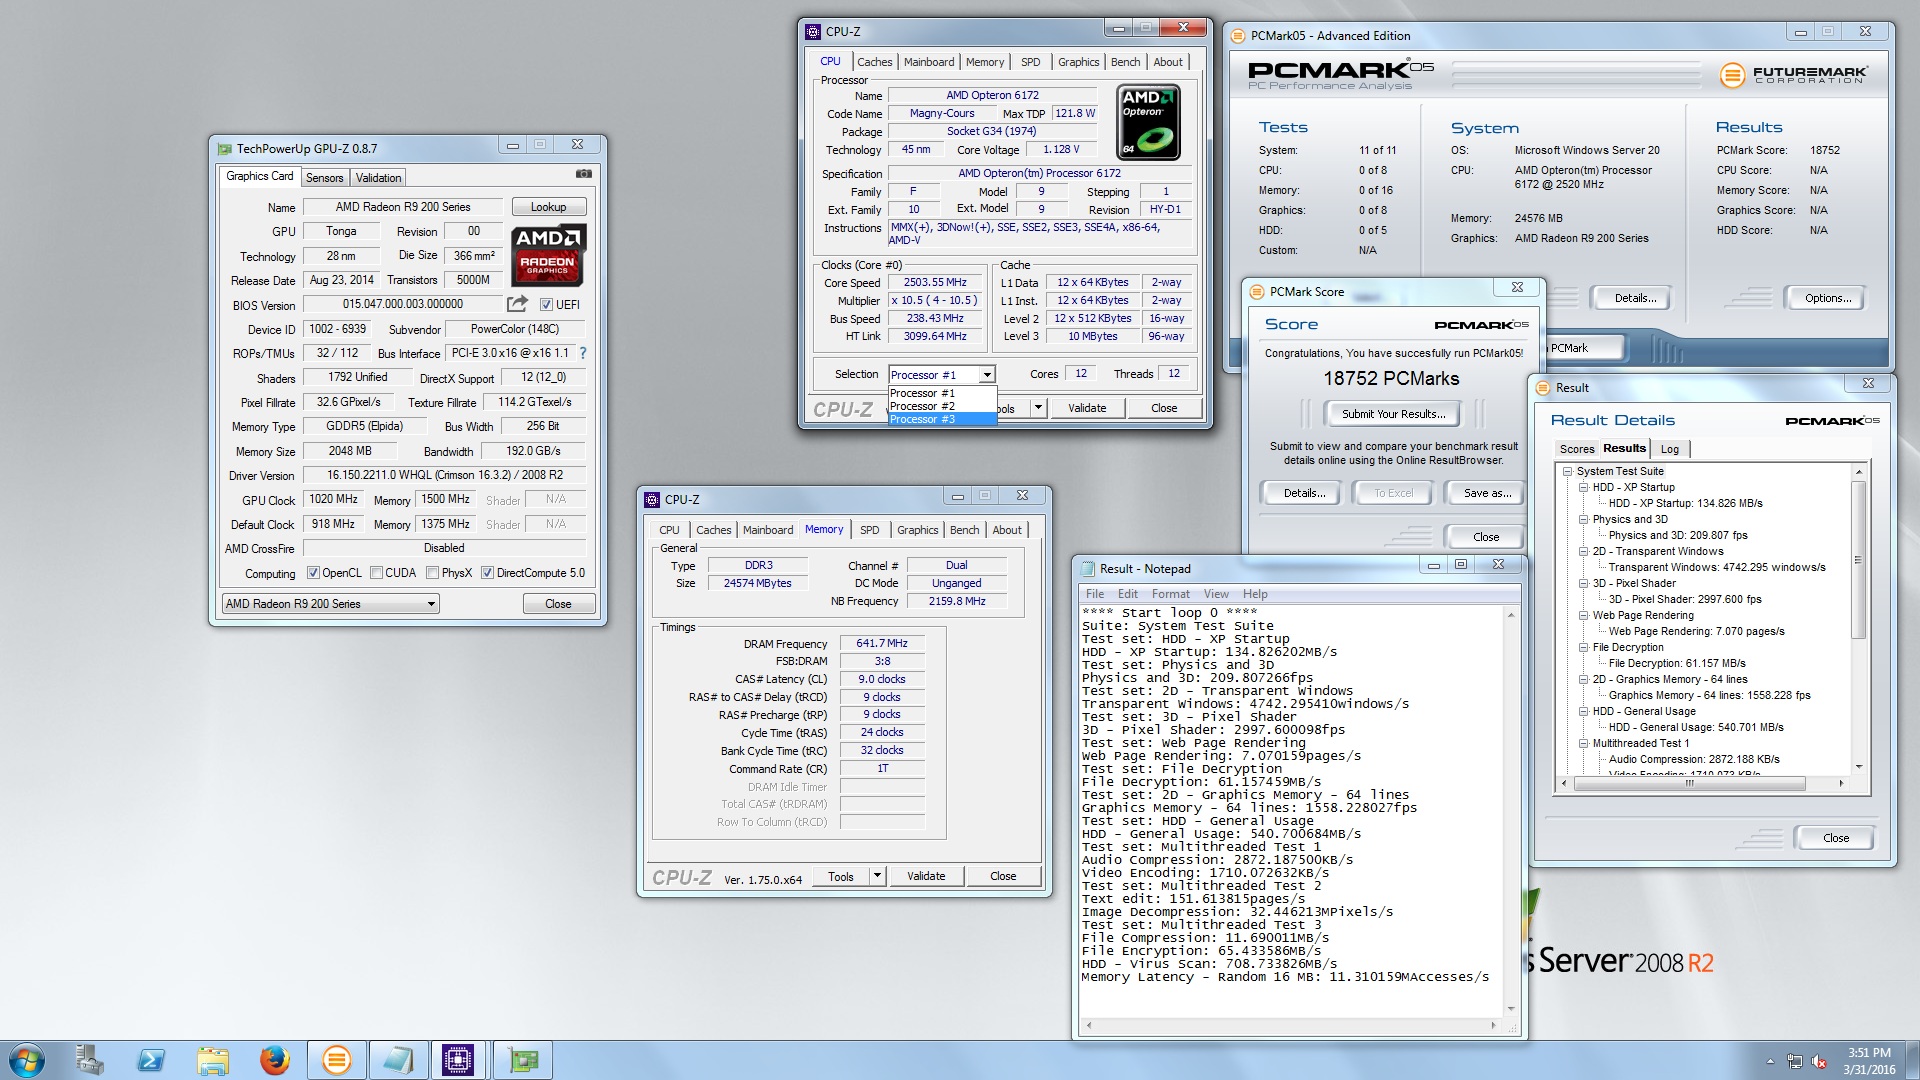Click the Result Details window title icon
Viewport: 1920px width, 1080px height.
[1542, 387]
